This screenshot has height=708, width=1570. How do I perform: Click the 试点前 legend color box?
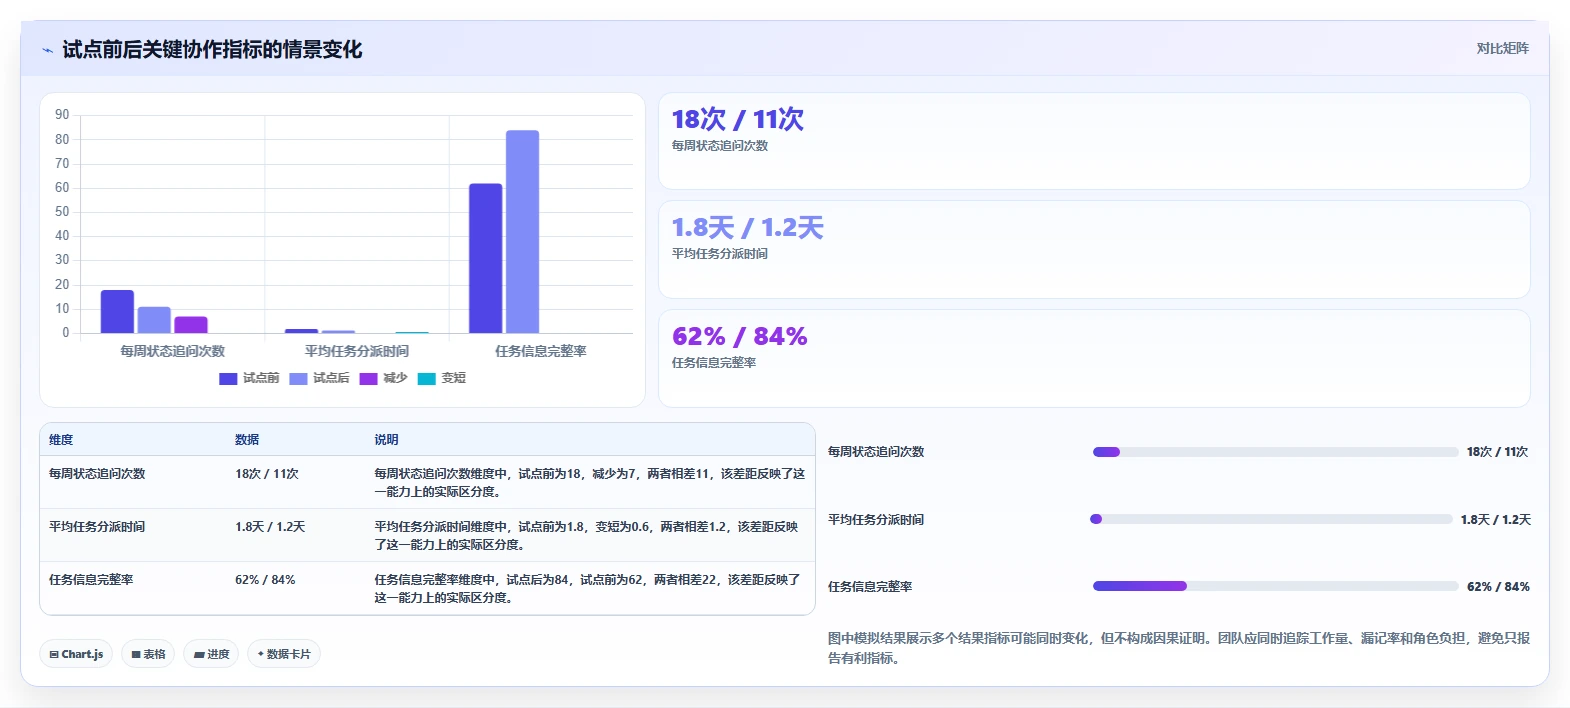point(228,378)
